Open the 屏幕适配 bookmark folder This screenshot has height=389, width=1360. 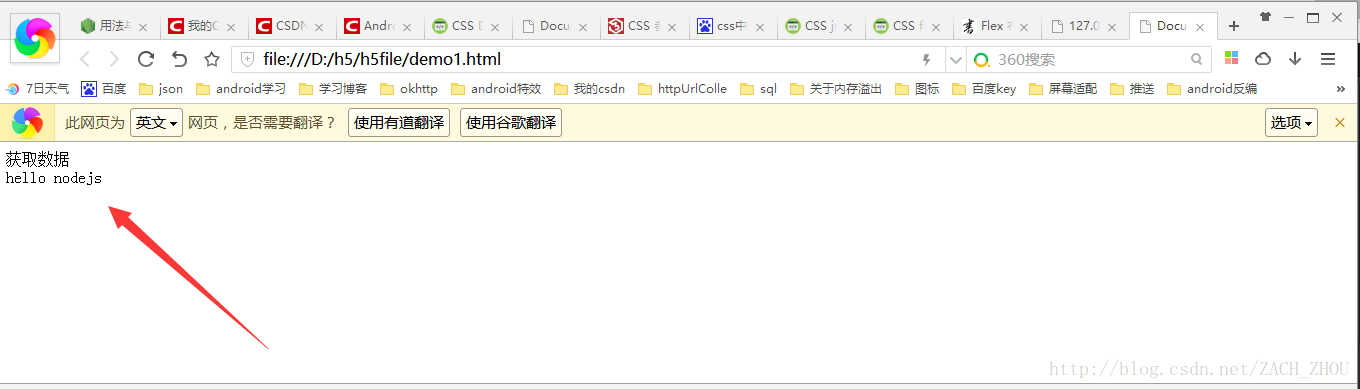[x=1063, y=89]
